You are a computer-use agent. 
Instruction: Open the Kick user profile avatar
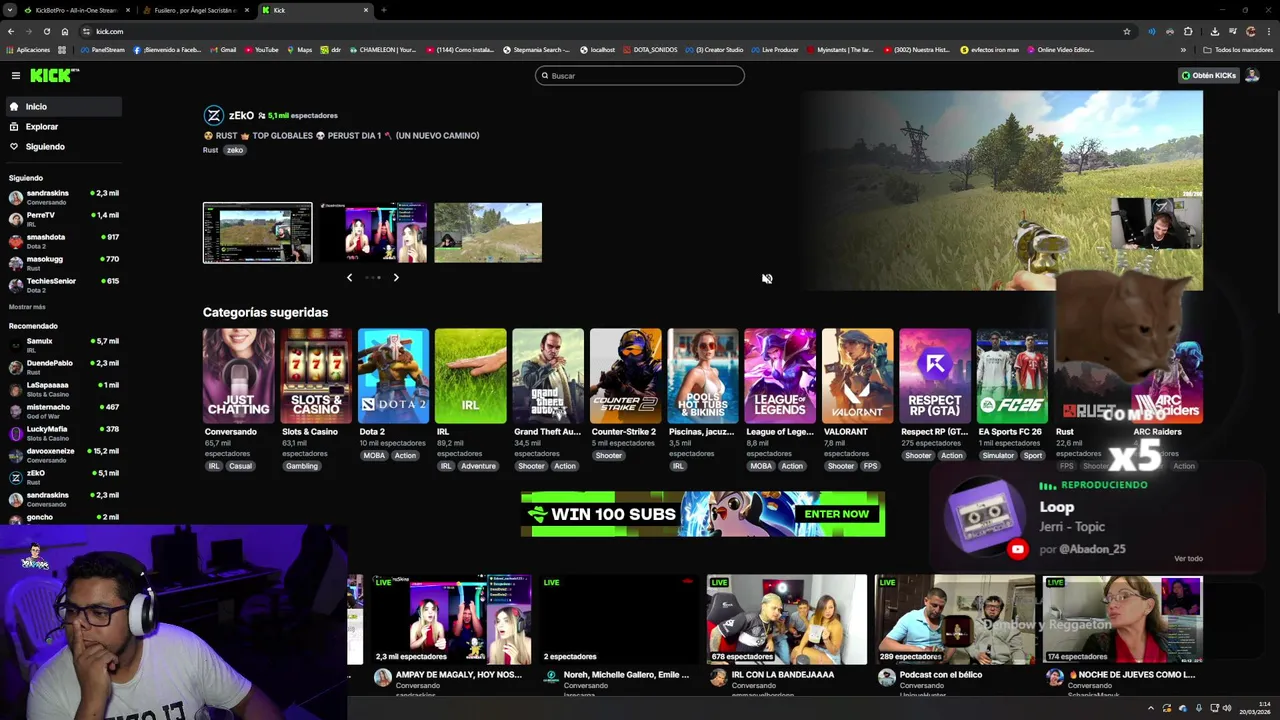1252,75
